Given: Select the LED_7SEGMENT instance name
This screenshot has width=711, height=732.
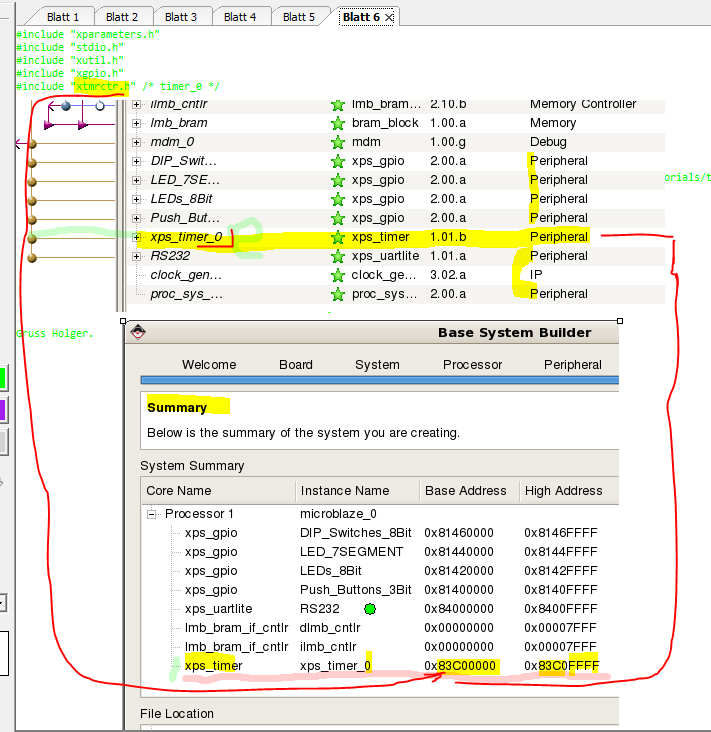Looking at the screenshot, I should 351,552.
